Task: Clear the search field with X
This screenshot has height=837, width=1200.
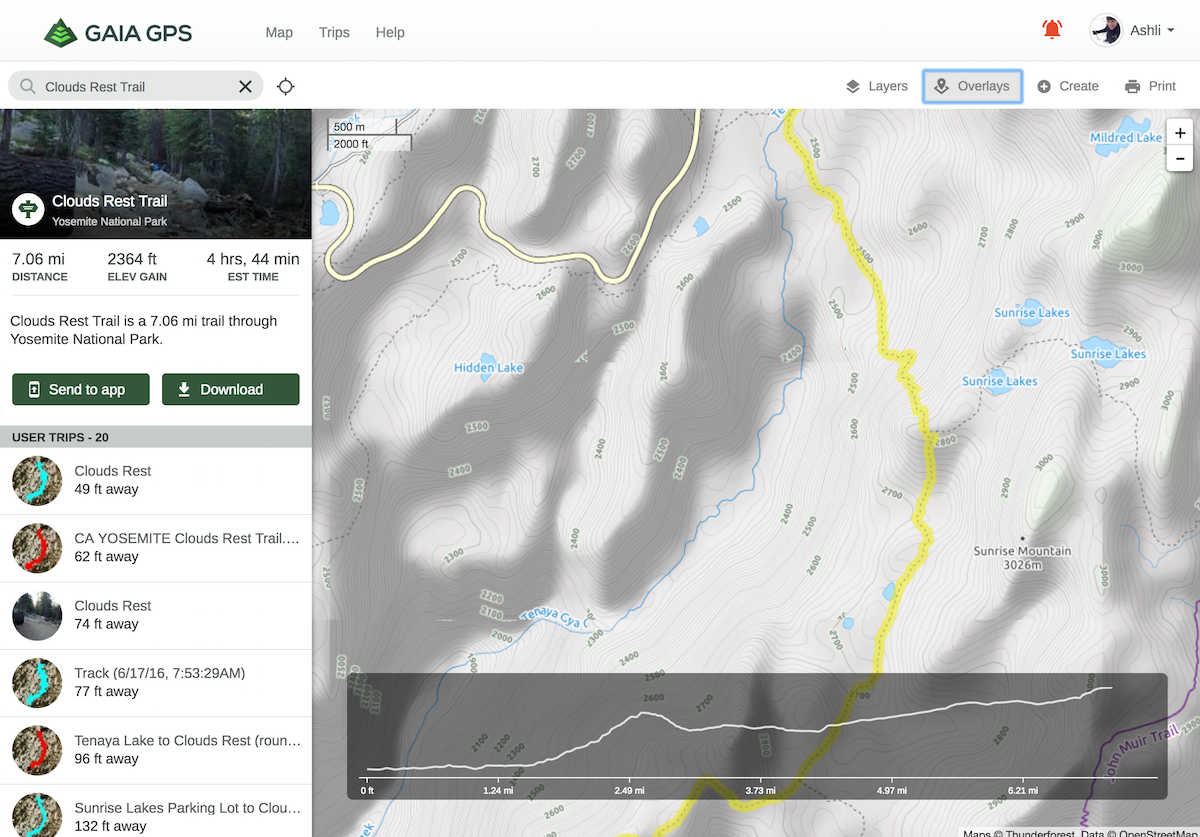Action: coord(245,86)
